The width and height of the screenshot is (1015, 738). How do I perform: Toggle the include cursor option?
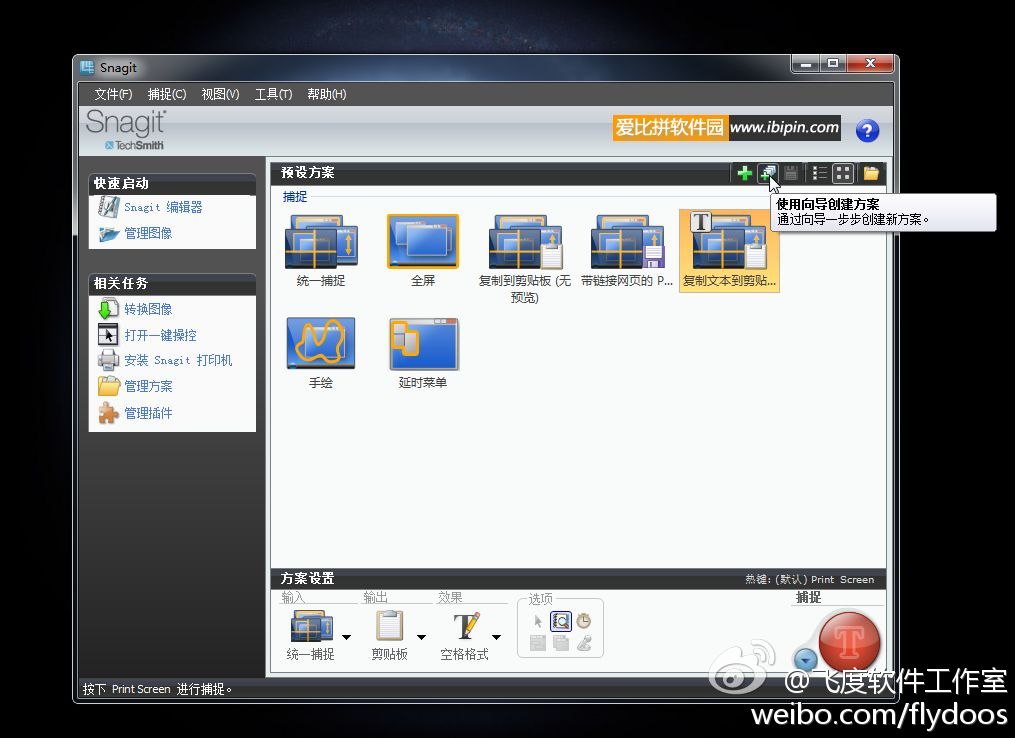537,621
